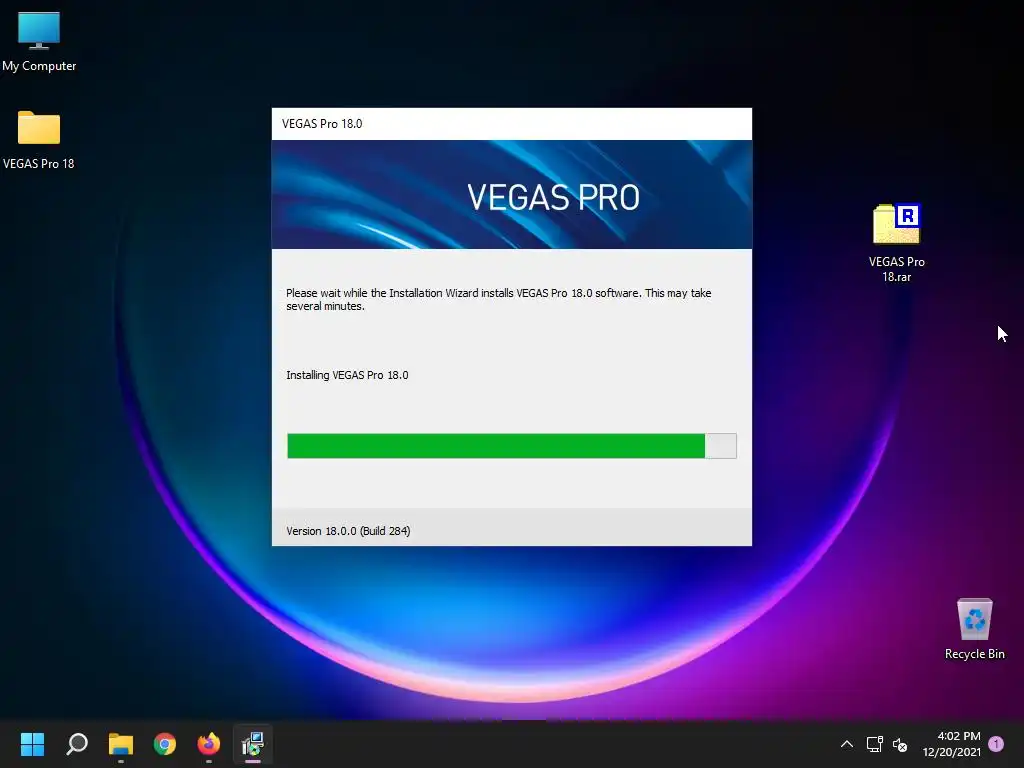Viewport: 1024px width, 768px height.
Task: Expand the hidden system tray icons chevron
Action: [x=846, y=744]
